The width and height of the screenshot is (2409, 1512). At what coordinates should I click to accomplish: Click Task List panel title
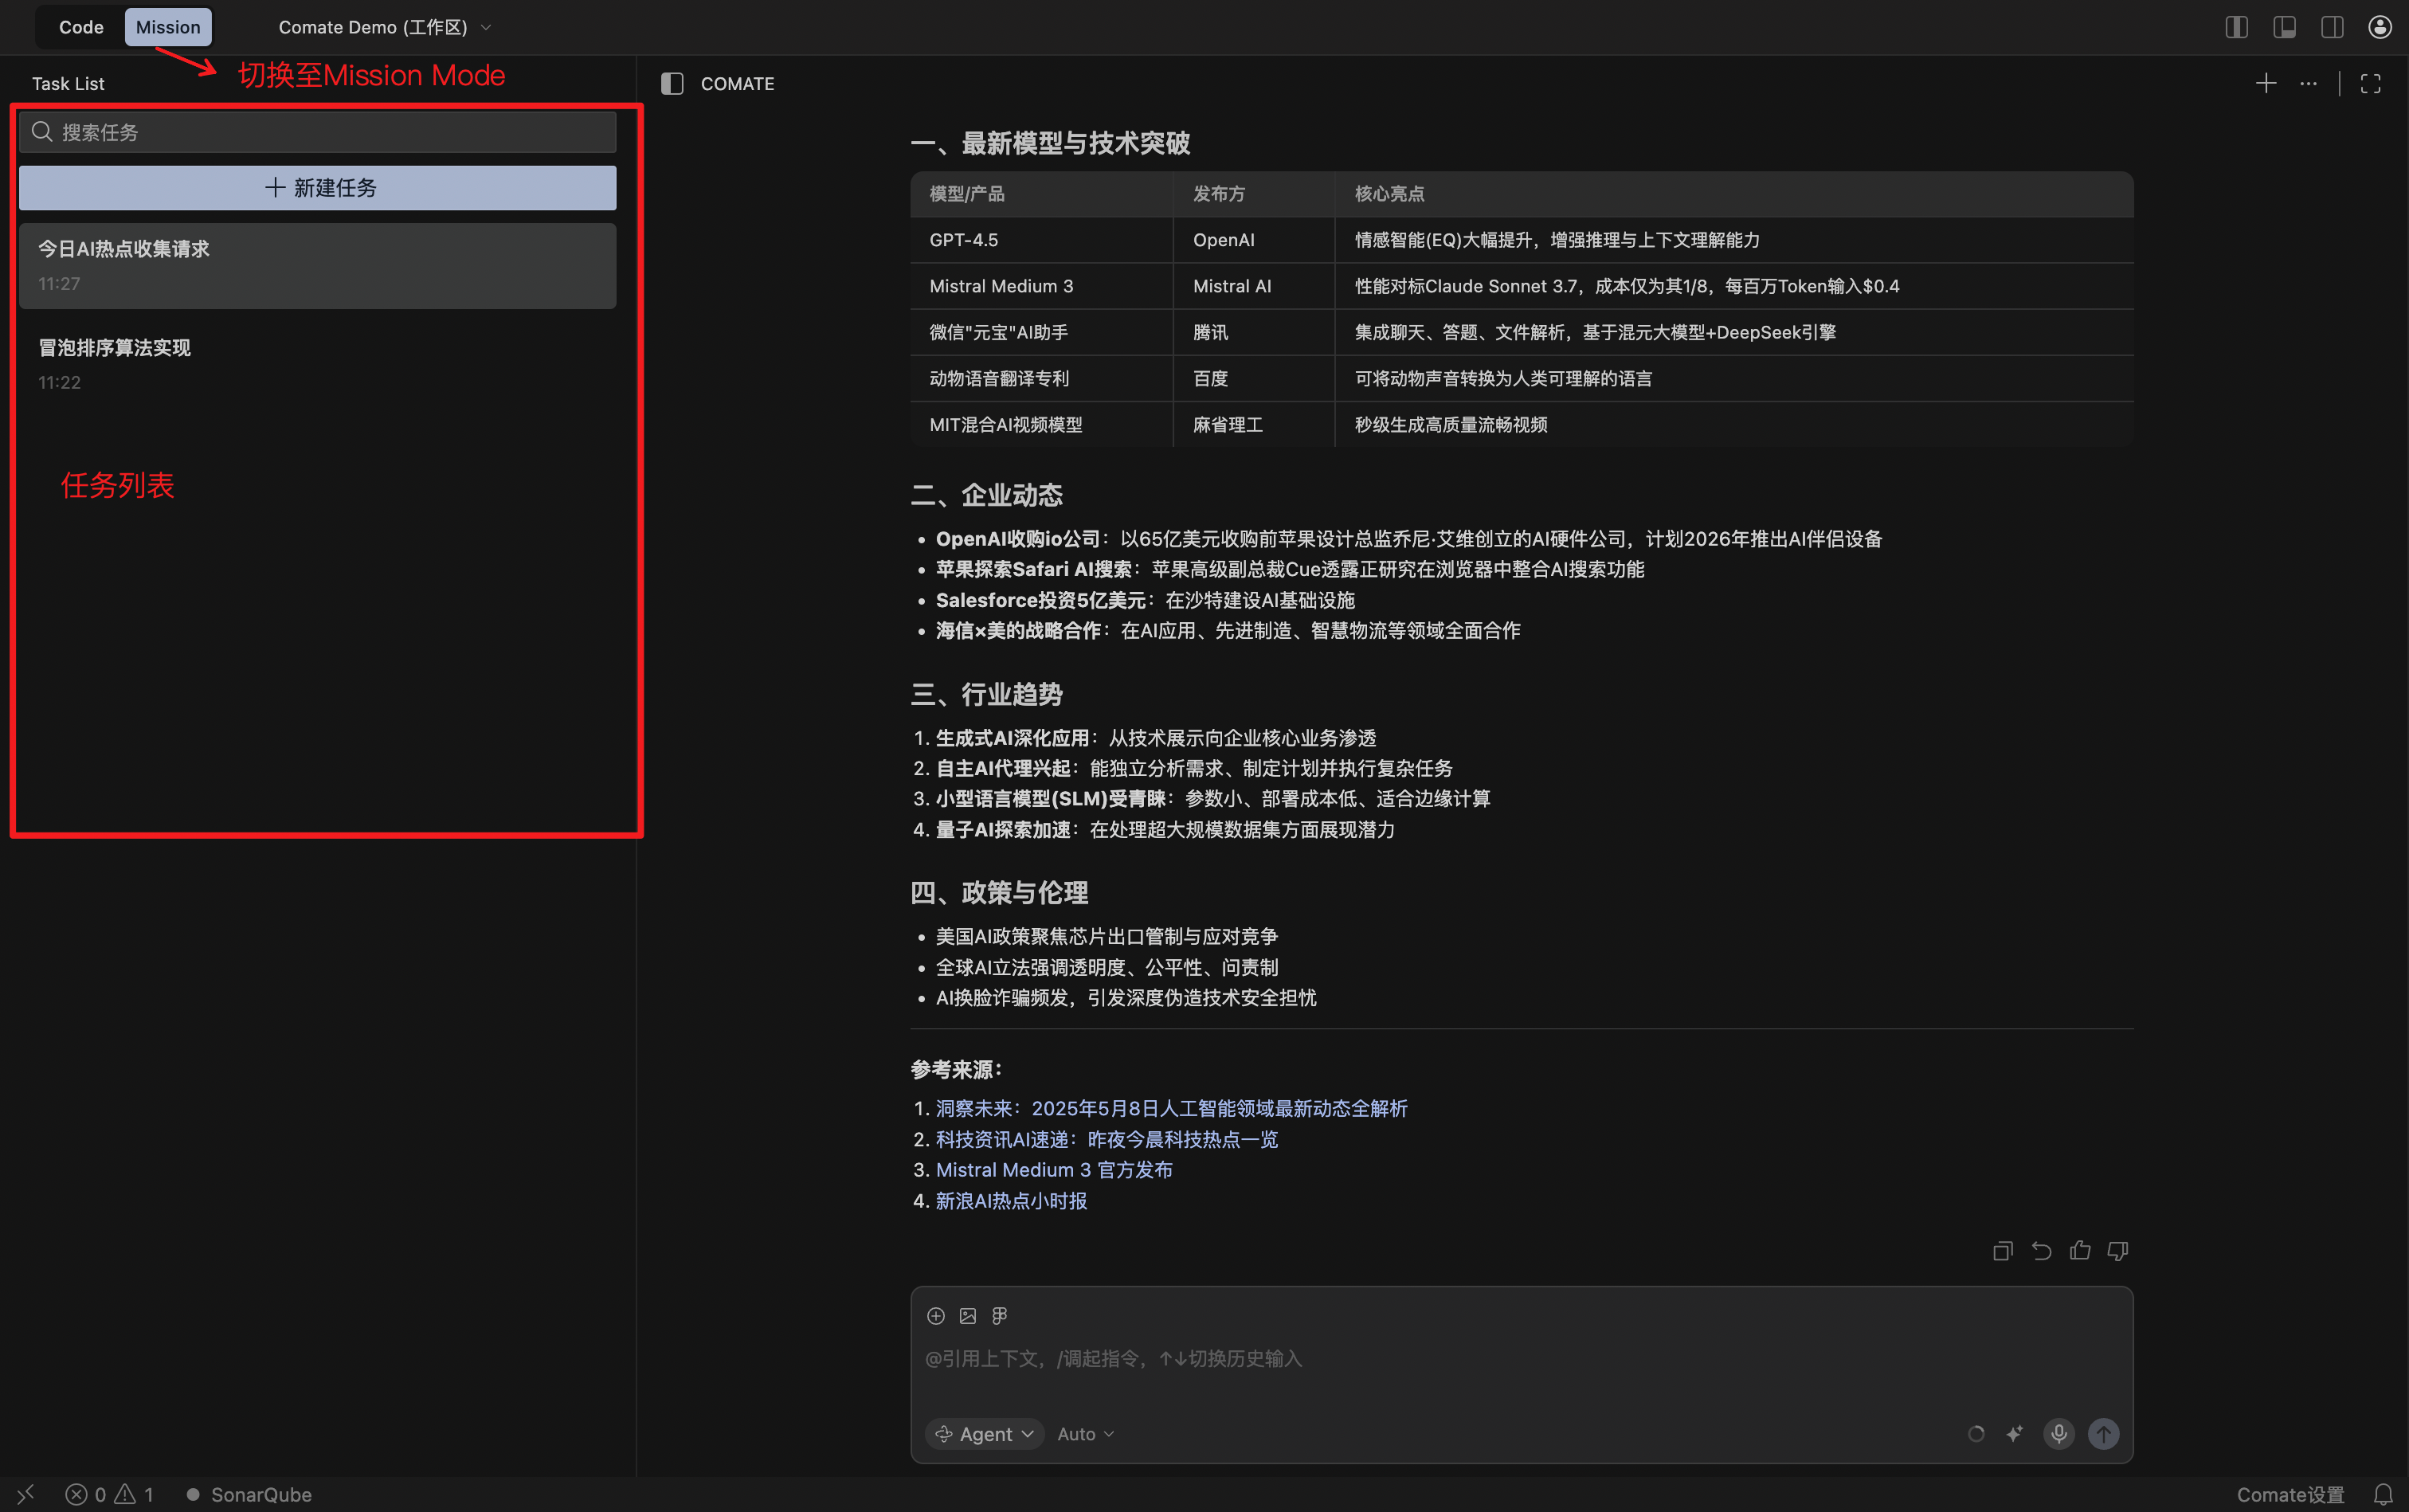[x=68, y=84]
